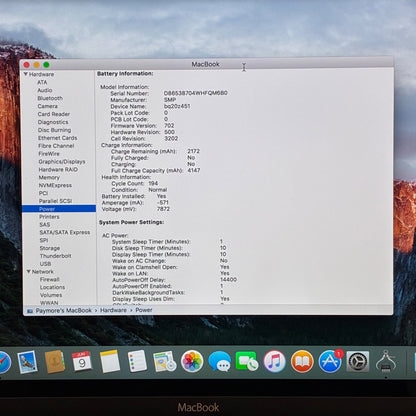The image size is (416, 416).
Task: Open Photos app from the dock
Action: click(x=192, y=361)
